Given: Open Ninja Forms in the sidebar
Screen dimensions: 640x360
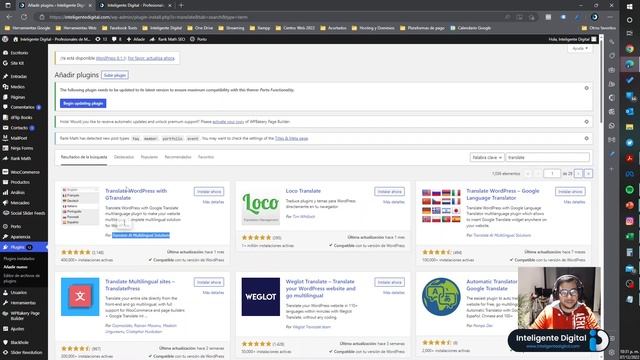Looking at the screenshot, I should [x=22, y=148].
